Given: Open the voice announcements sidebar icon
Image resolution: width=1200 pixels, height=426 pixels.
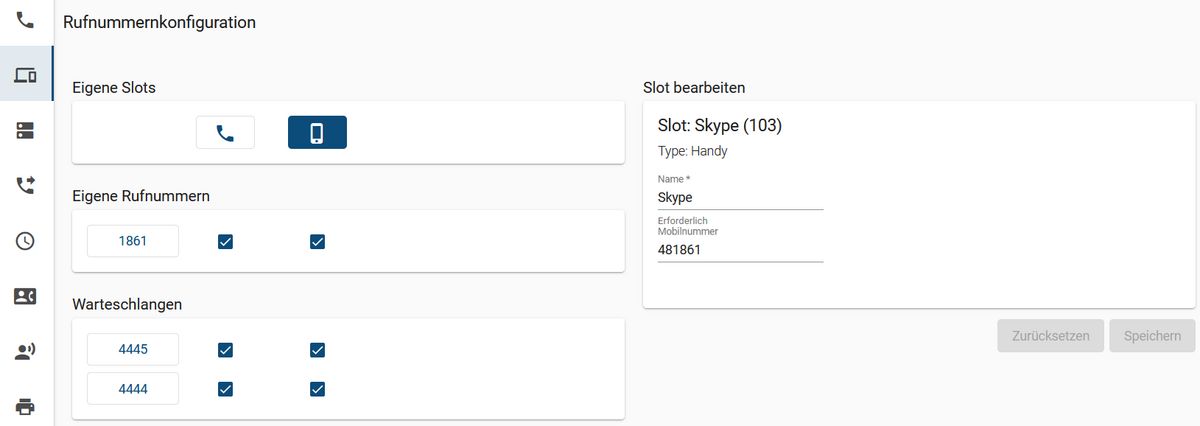Looking at the screenshot, I should [25, 350].
